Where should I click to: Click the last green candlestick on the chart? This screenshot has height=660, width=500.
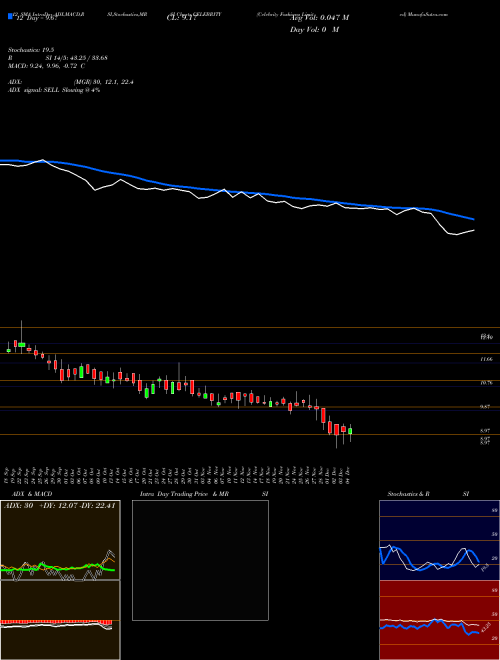click(350, 431)
